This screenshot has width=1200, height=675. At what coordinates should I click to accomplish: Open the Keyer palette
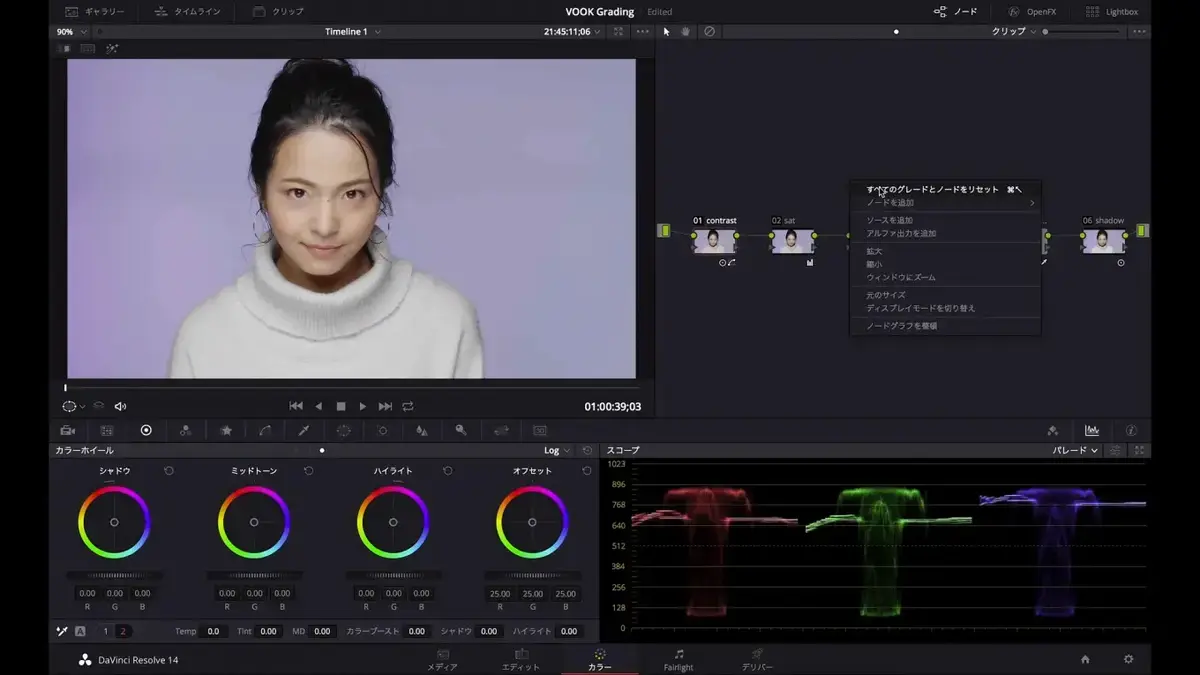[x=461, y=430]
